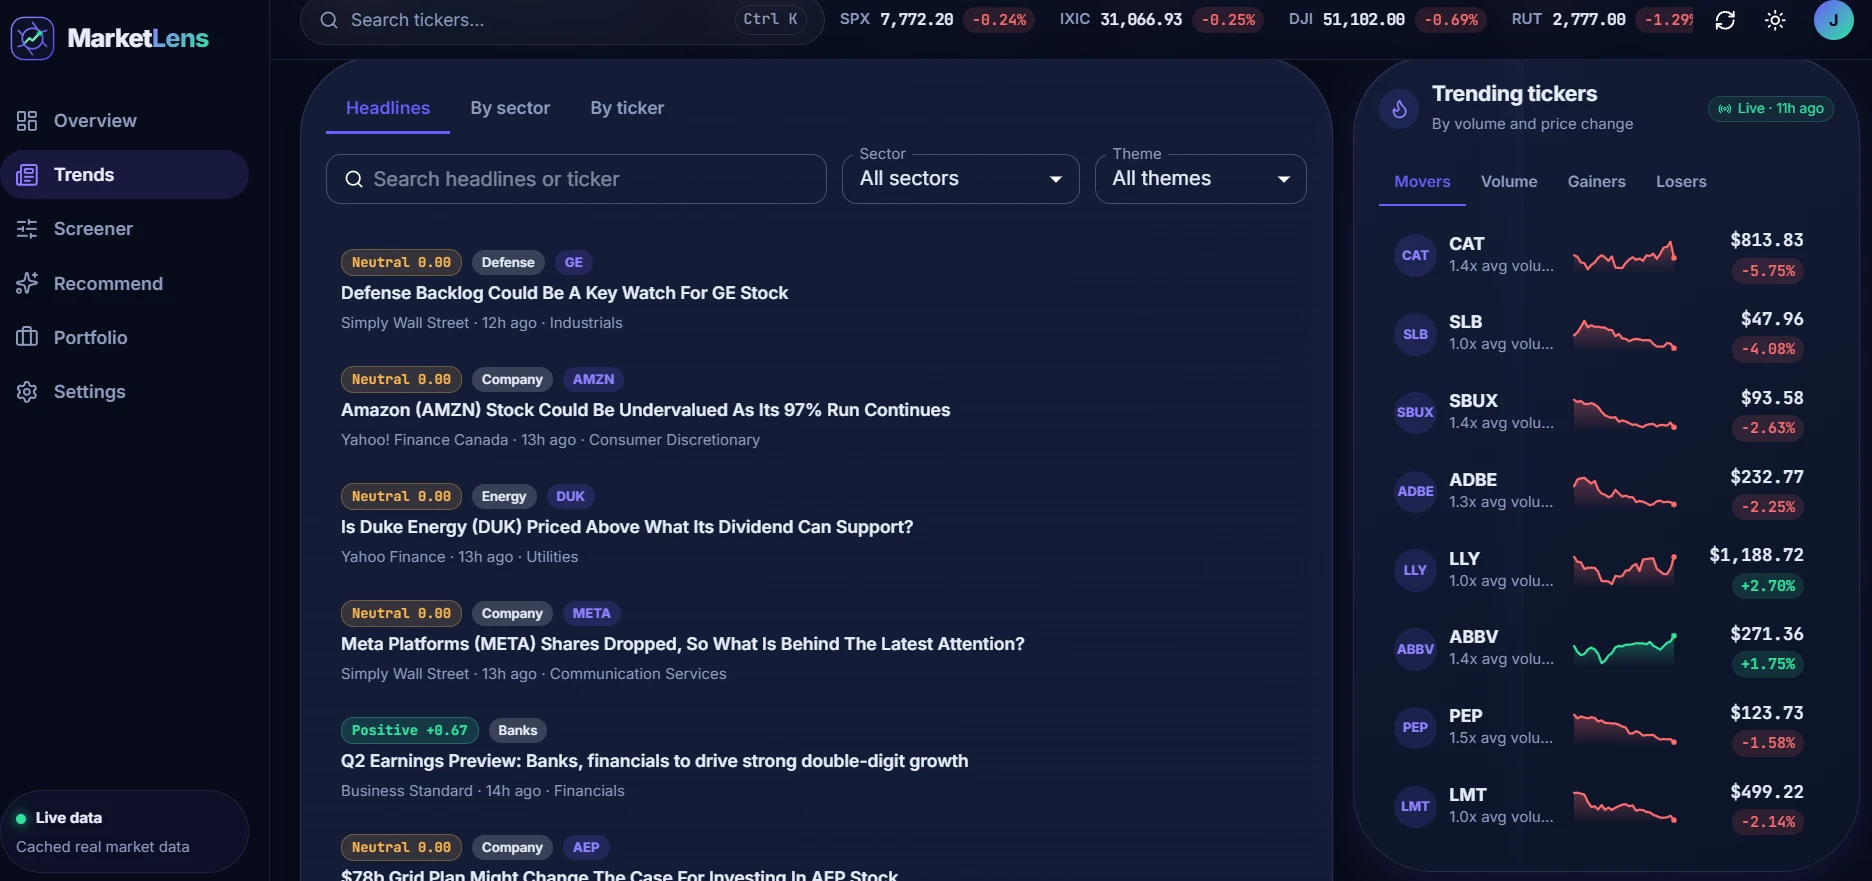The image size is (1872, 881).
Task: Select the Gainers tab
Action: 1596,182
